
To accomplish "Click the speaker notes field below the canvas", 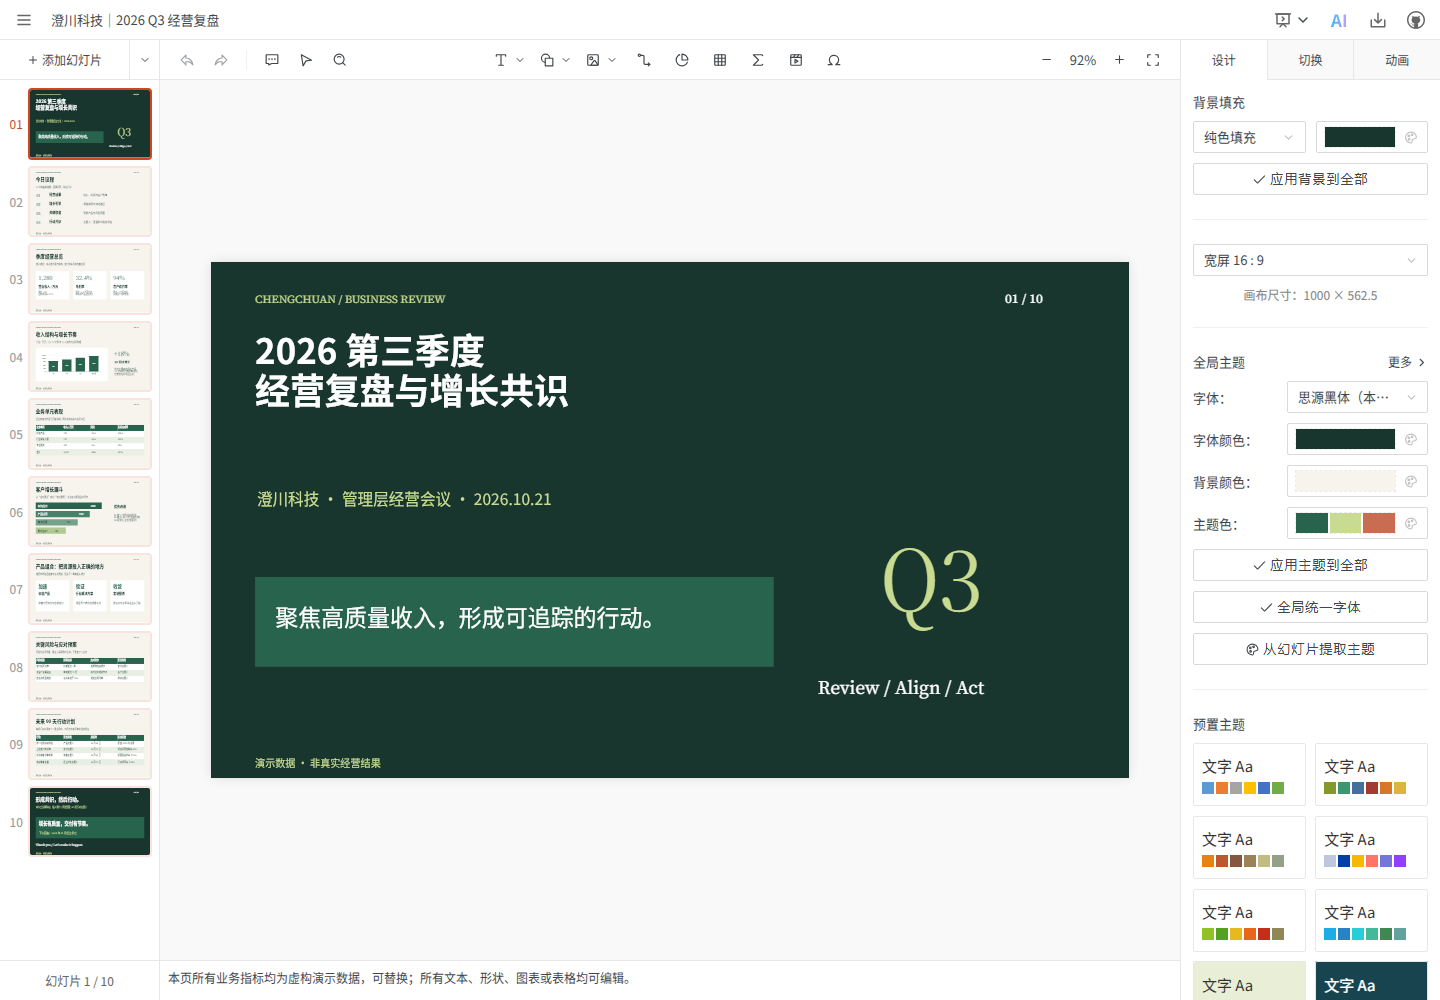I will [x=670, y=978].
